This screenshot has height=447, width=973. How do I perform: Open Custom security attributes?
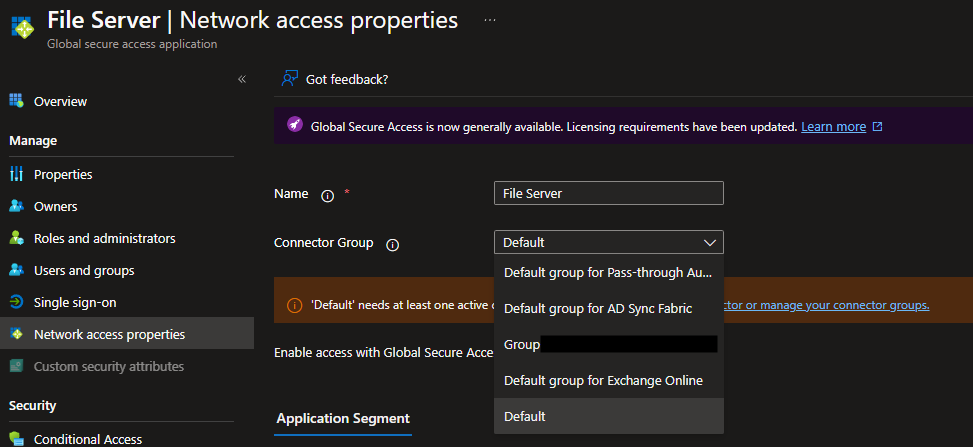point(109,366)
